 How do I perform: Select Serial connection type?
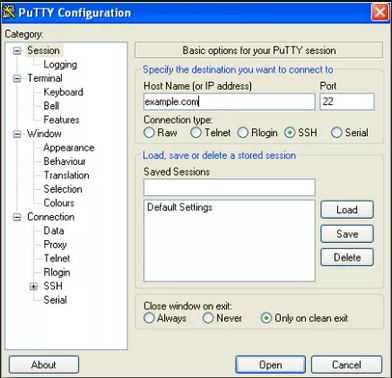pyautogui.click(x=337, y=133)
